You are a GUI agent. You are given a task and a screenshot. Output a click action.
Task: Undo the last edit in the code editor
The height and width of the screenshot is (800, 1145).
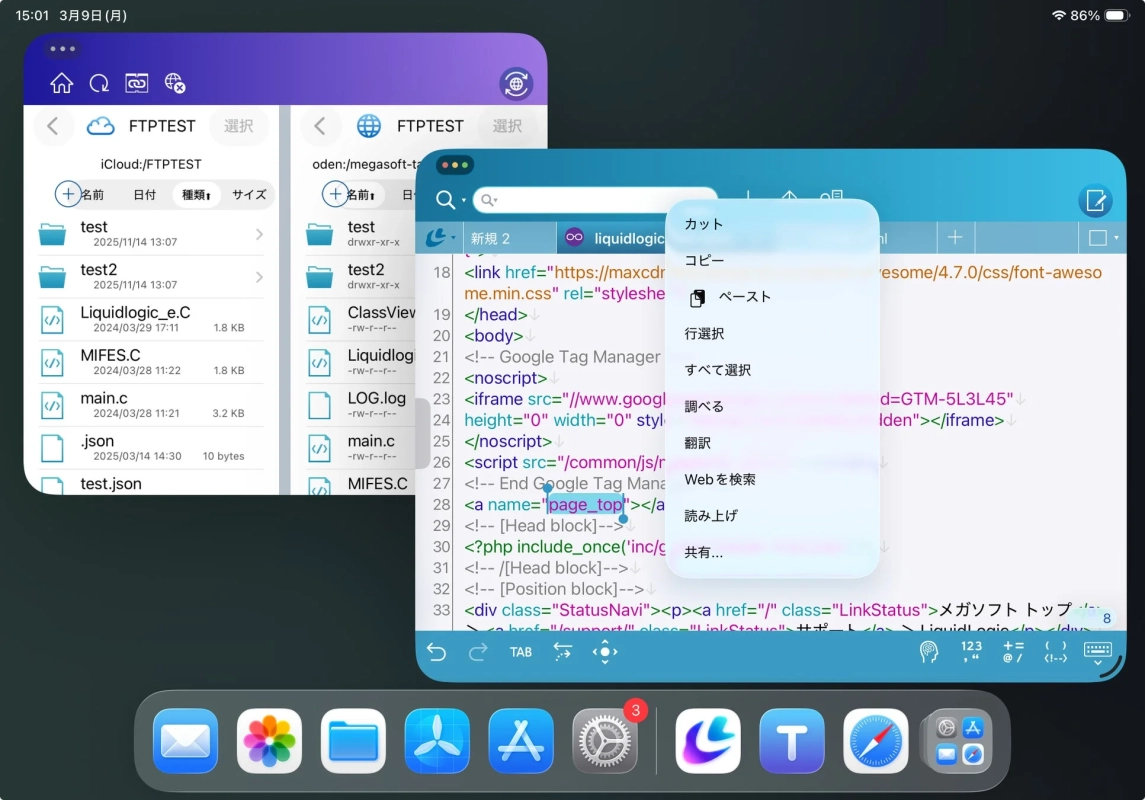pyautogui.click(x=437, y=651)
